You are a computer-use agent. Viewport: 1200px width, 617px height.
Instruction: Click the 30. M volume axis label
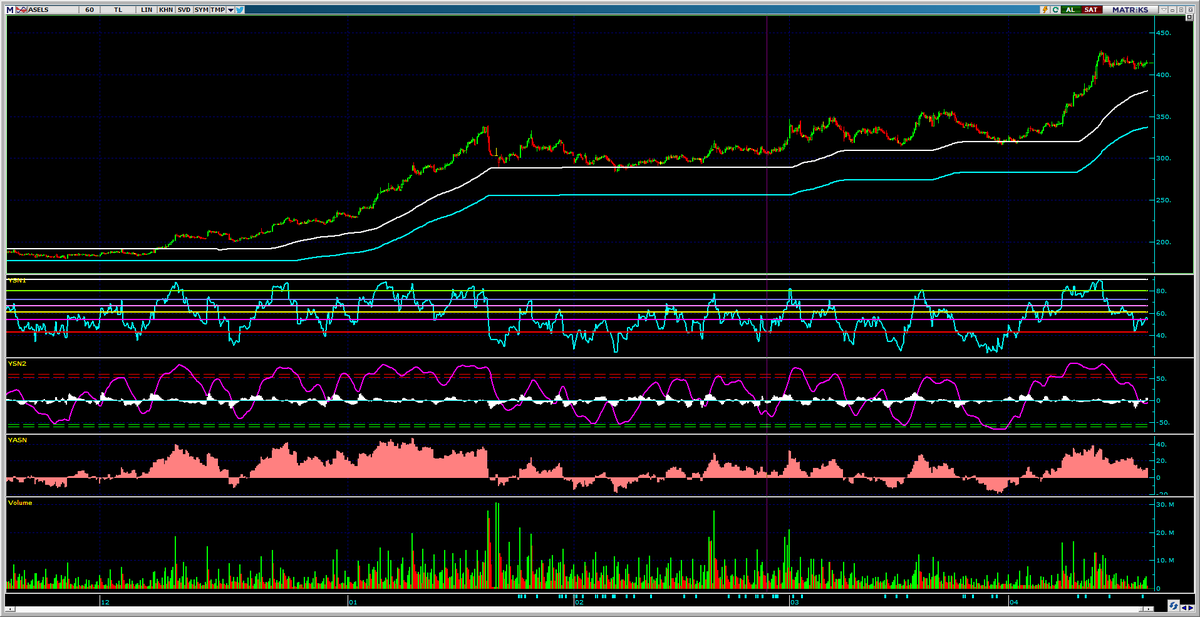(x=1164, y=505)
